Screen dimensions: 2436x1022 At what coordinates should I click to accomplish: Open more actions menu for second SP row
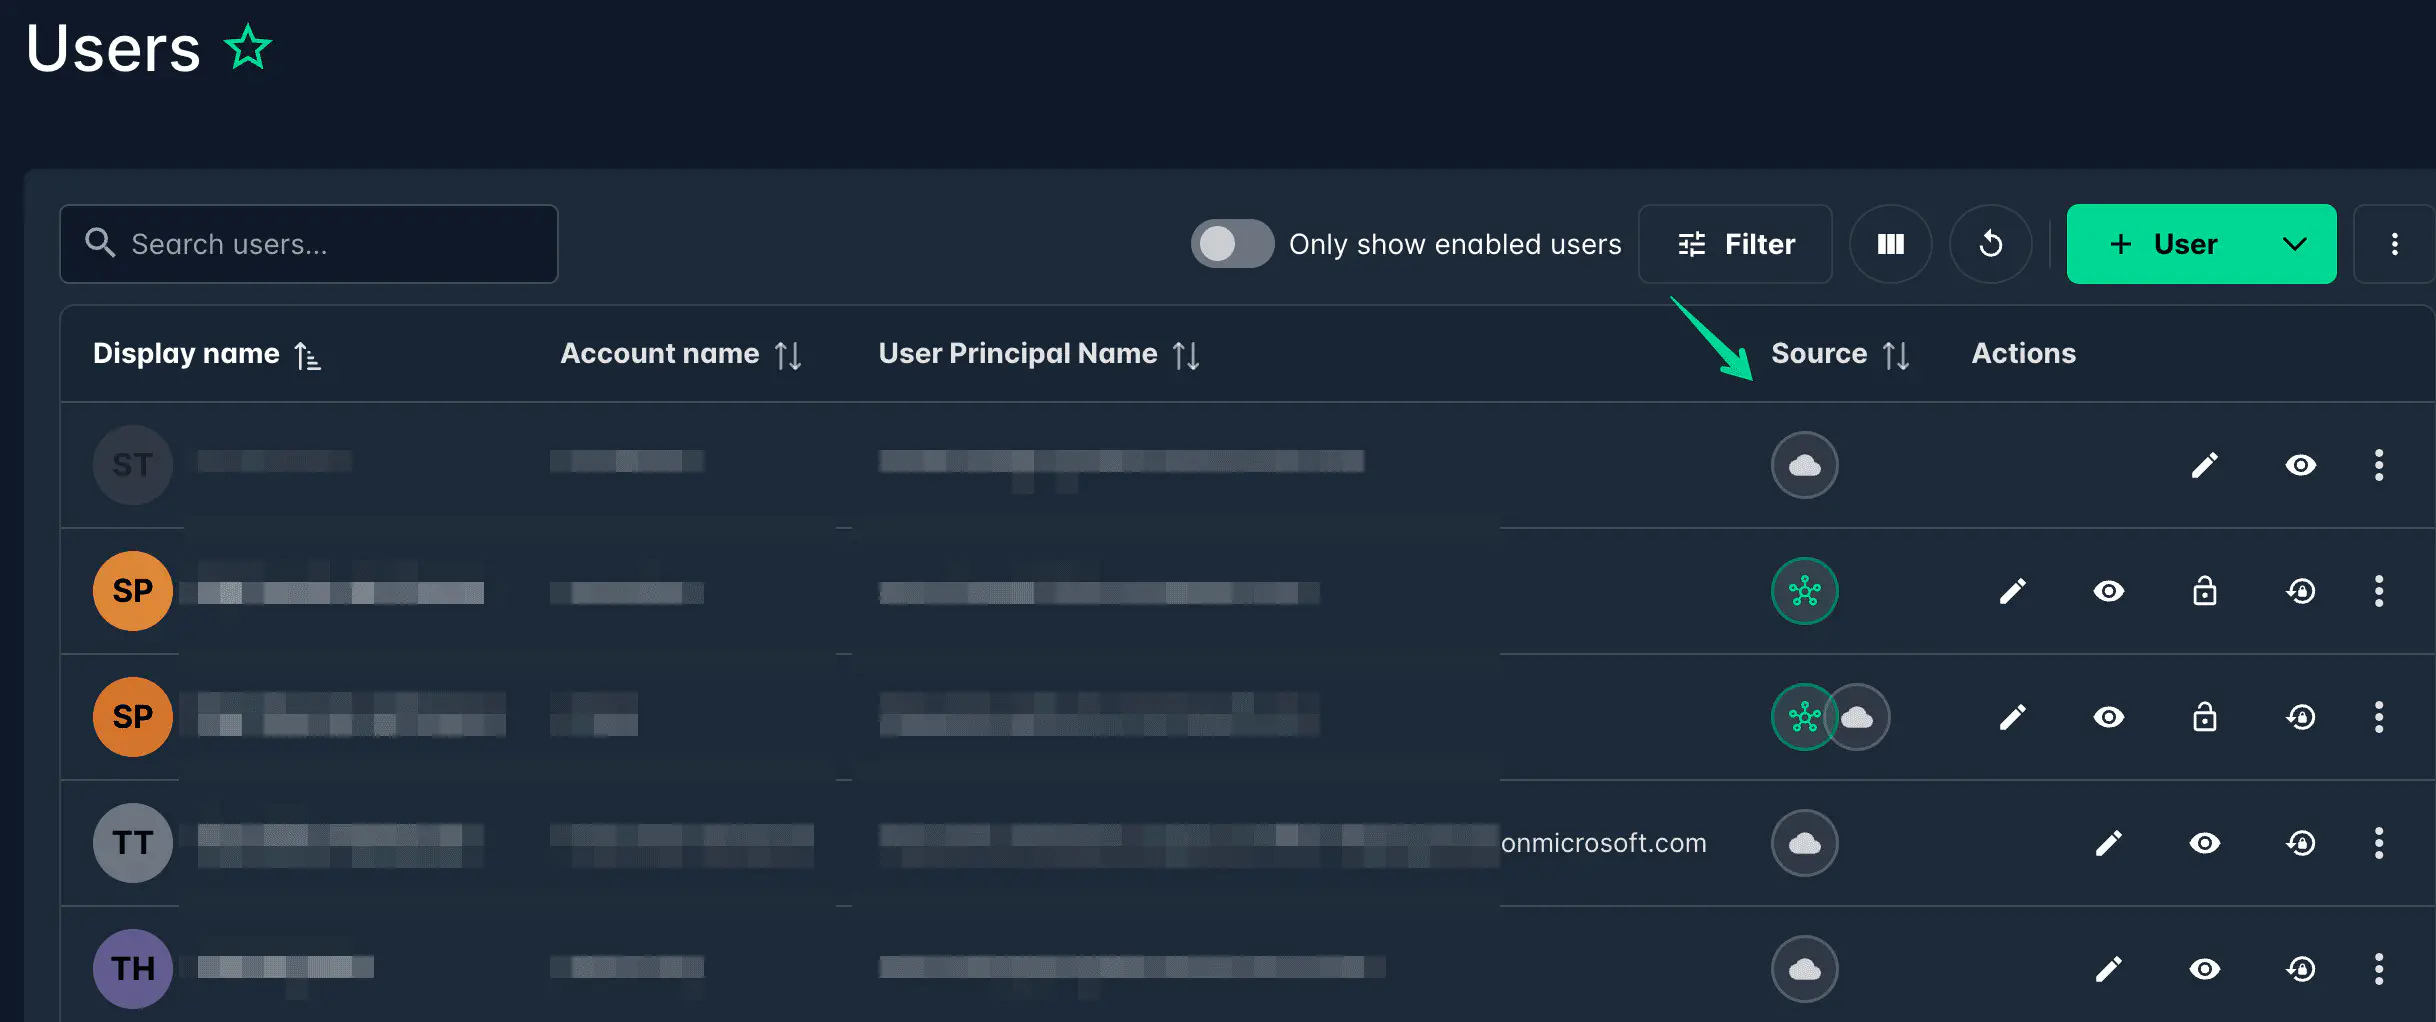[x=2378, y=717]
